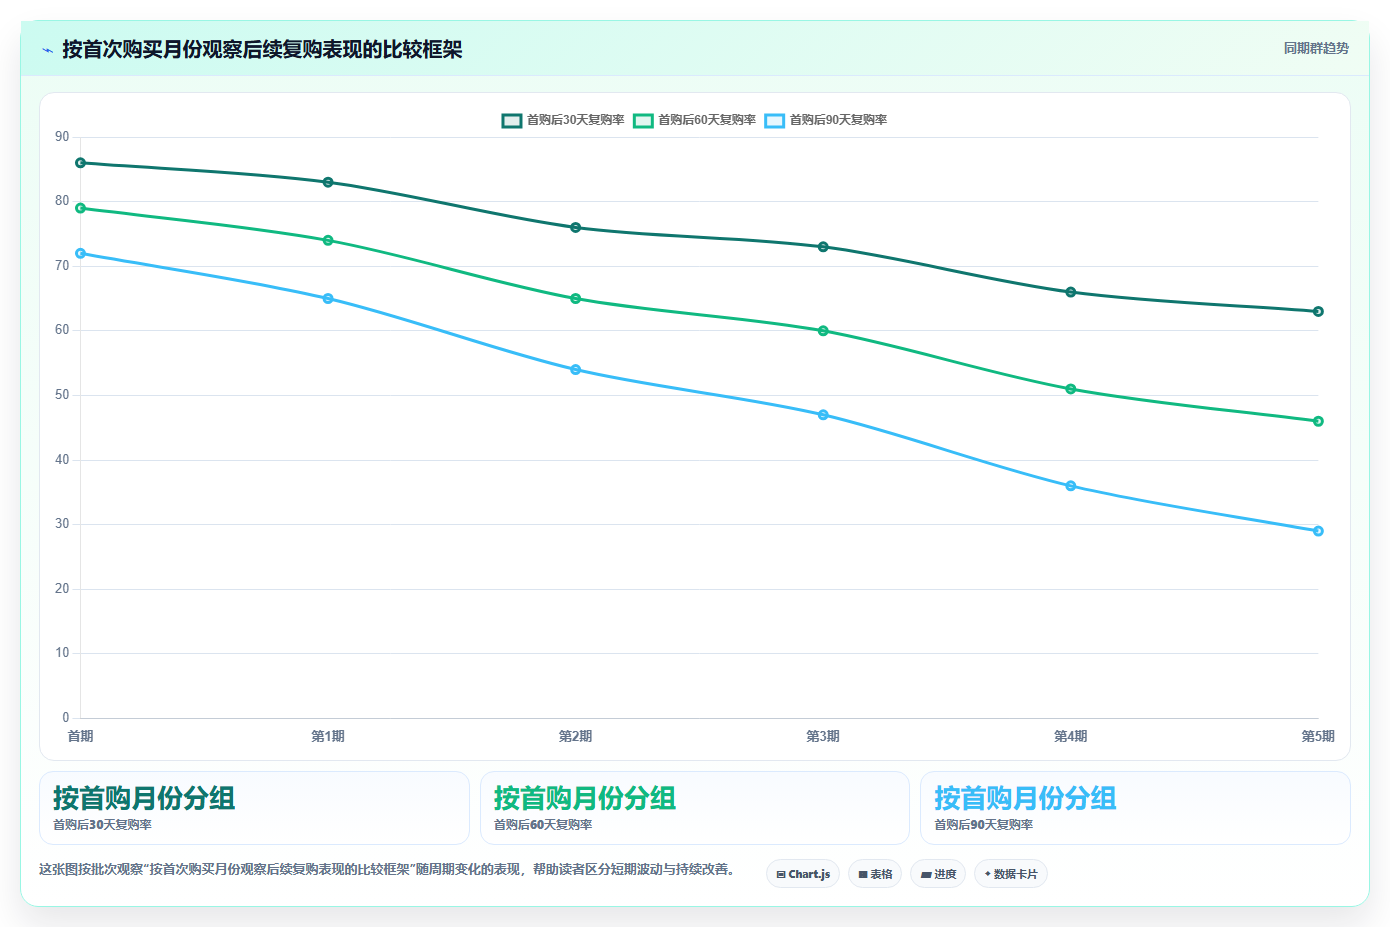The width and height of the screenshot is (1390, 927).
Task: Click the x-axis label 第1期
Action: (x=328, y=736)
